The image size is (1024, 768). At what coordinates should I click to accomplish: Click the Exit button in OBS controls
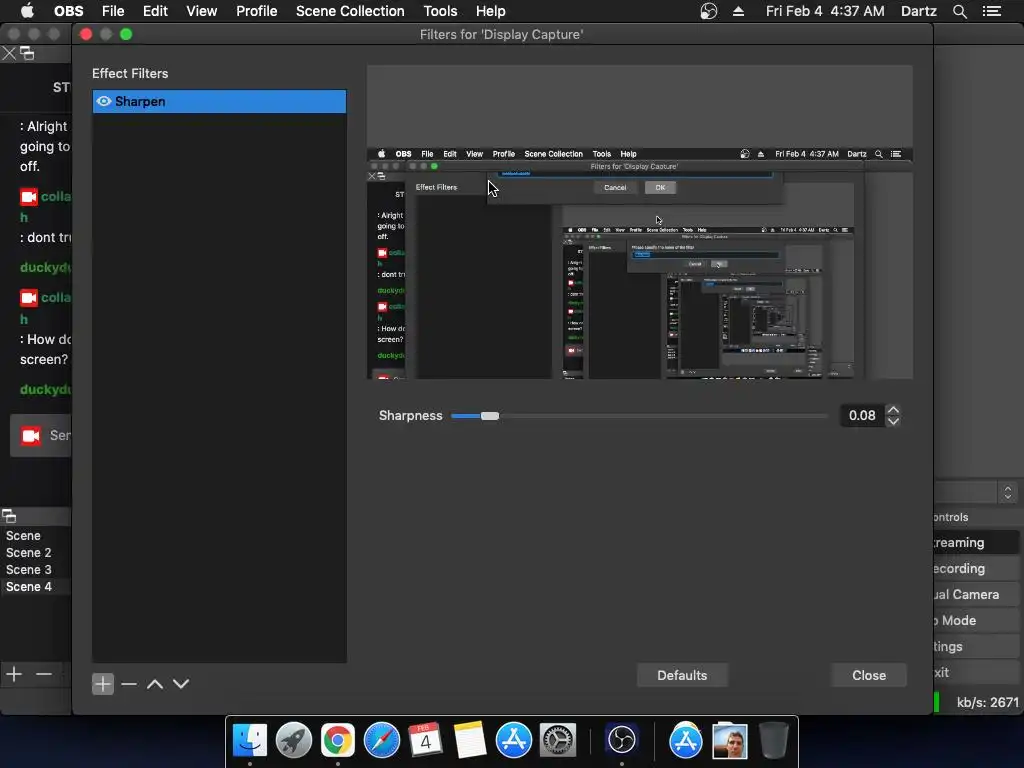pyautogui.click(x=976, y=673)
